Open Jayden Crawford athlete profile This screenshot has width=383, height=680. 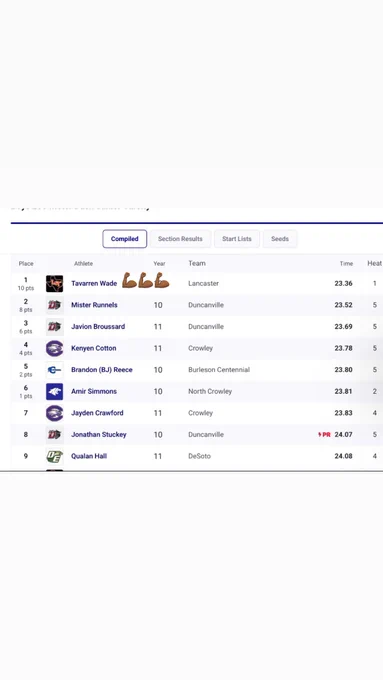point(97,413)
